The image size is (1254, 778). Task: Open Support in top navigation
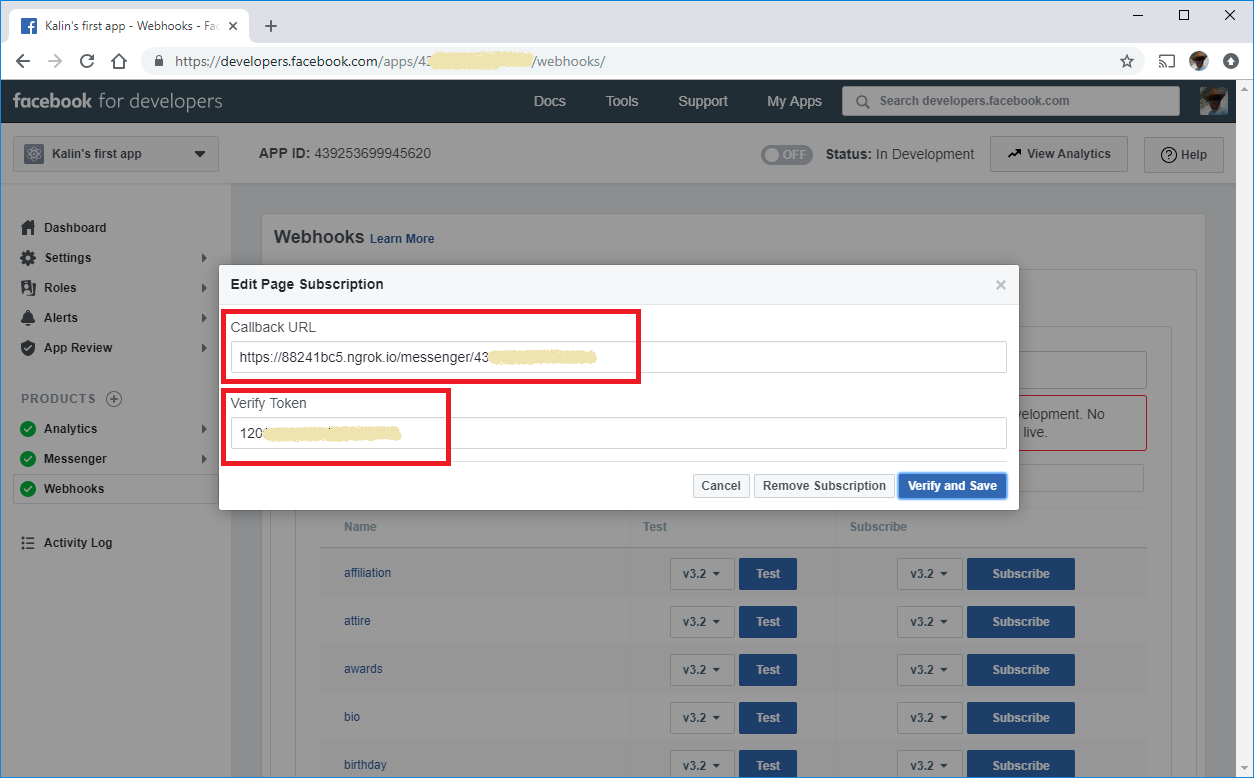pyautogui.click(x=703, y=101)
